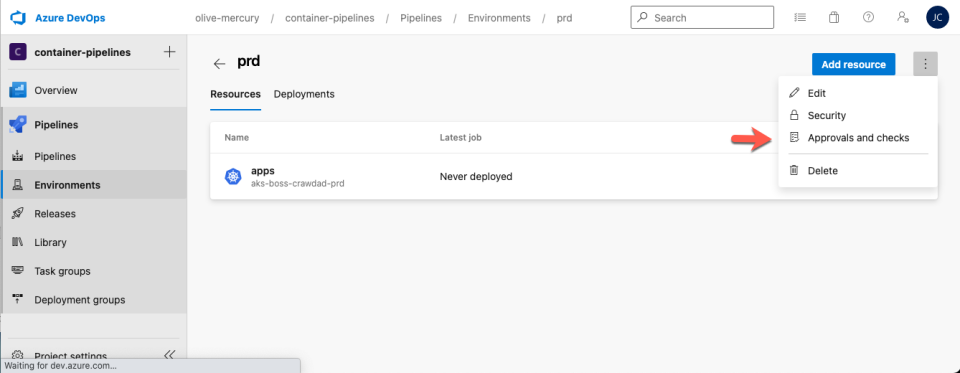Open the marketplace shopping bag icon
Image resolution: width=960 pixels, height=373 pixels.
click(x=834, y=17)
